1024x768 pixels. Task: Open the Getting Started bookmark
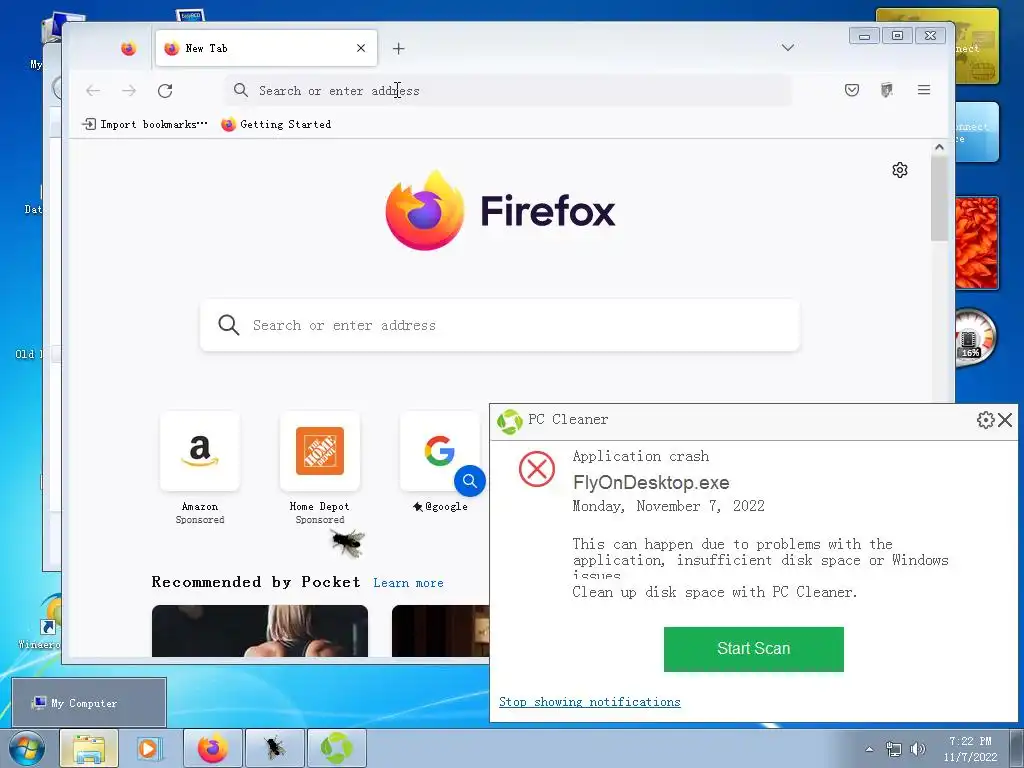(276, 124)
